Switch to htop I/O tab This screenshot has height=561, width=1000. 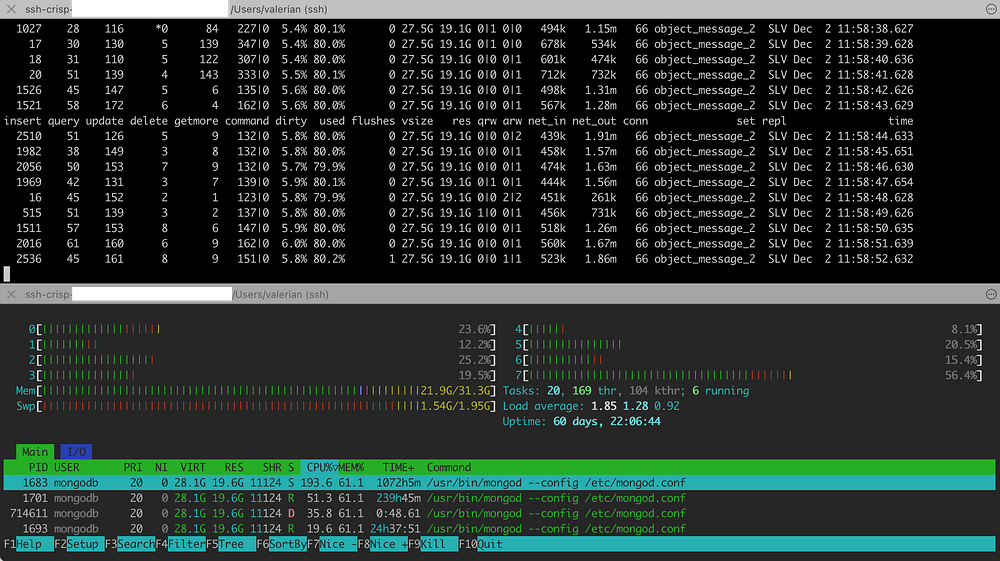pyautogui.click(x=76, y=451)
